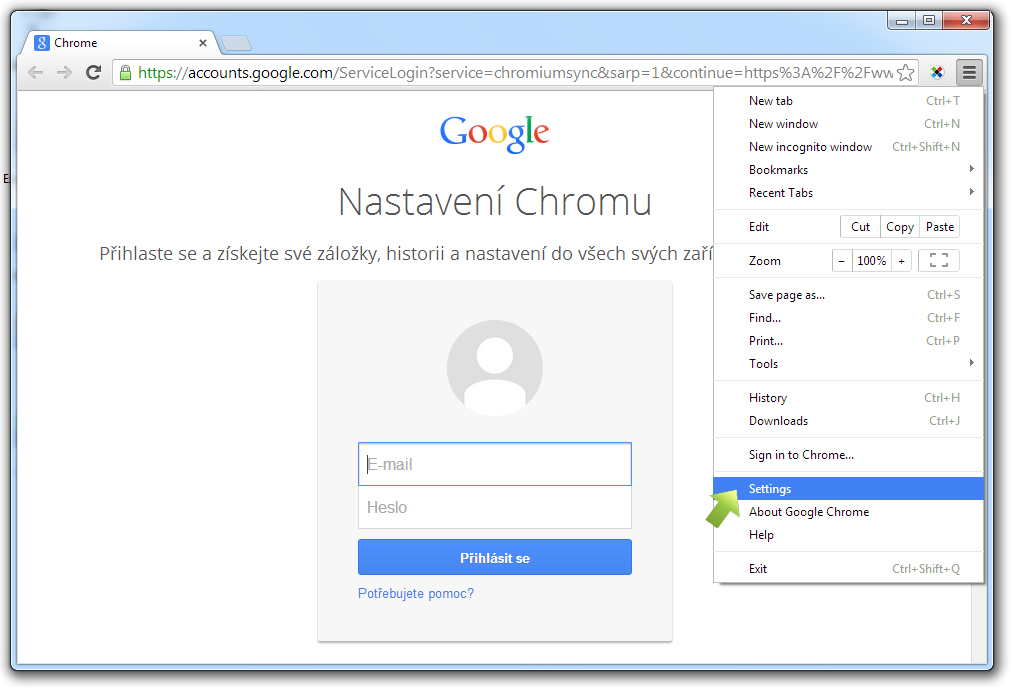Choose New window menu item
Screen dimensions: 1014x692
click(848, 124)
